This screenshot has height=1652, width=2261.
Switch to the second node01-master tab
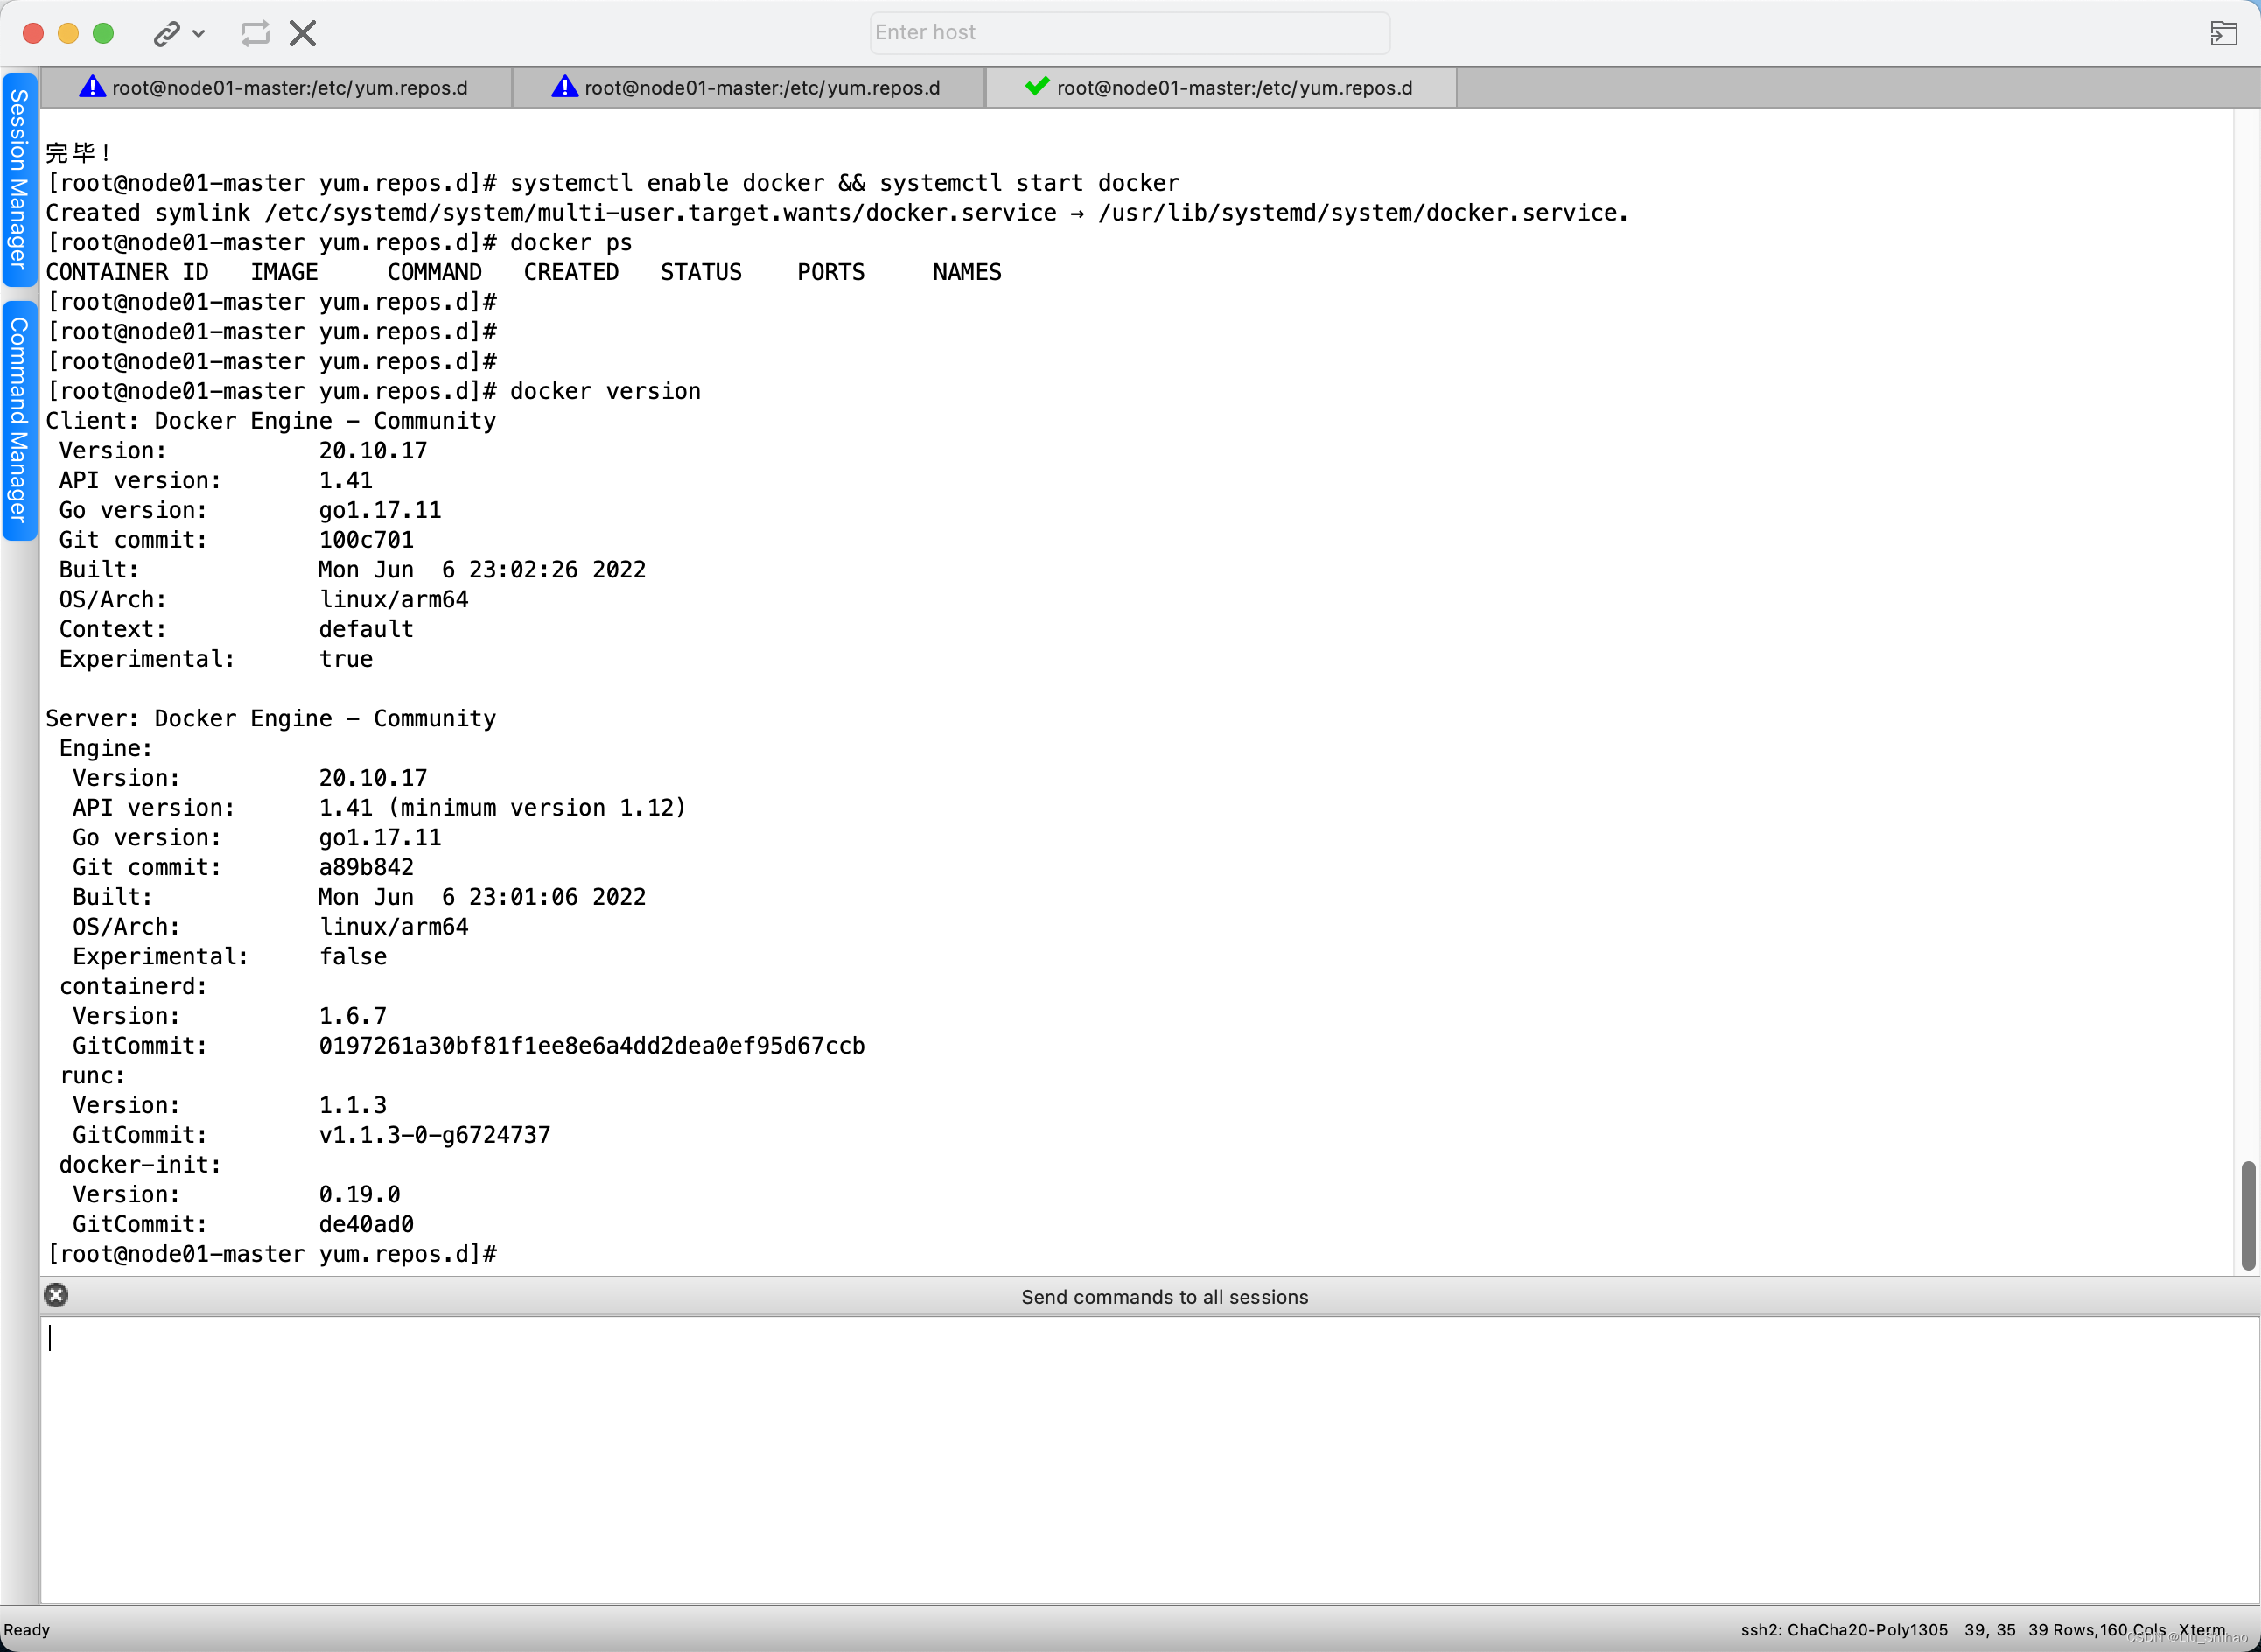[x=748, y=88]
